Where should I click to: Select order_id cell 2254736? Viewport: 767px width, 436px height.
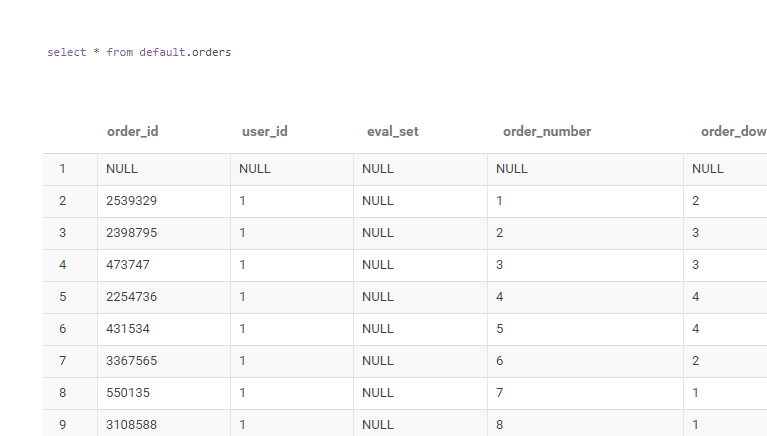tap(131, 297)
